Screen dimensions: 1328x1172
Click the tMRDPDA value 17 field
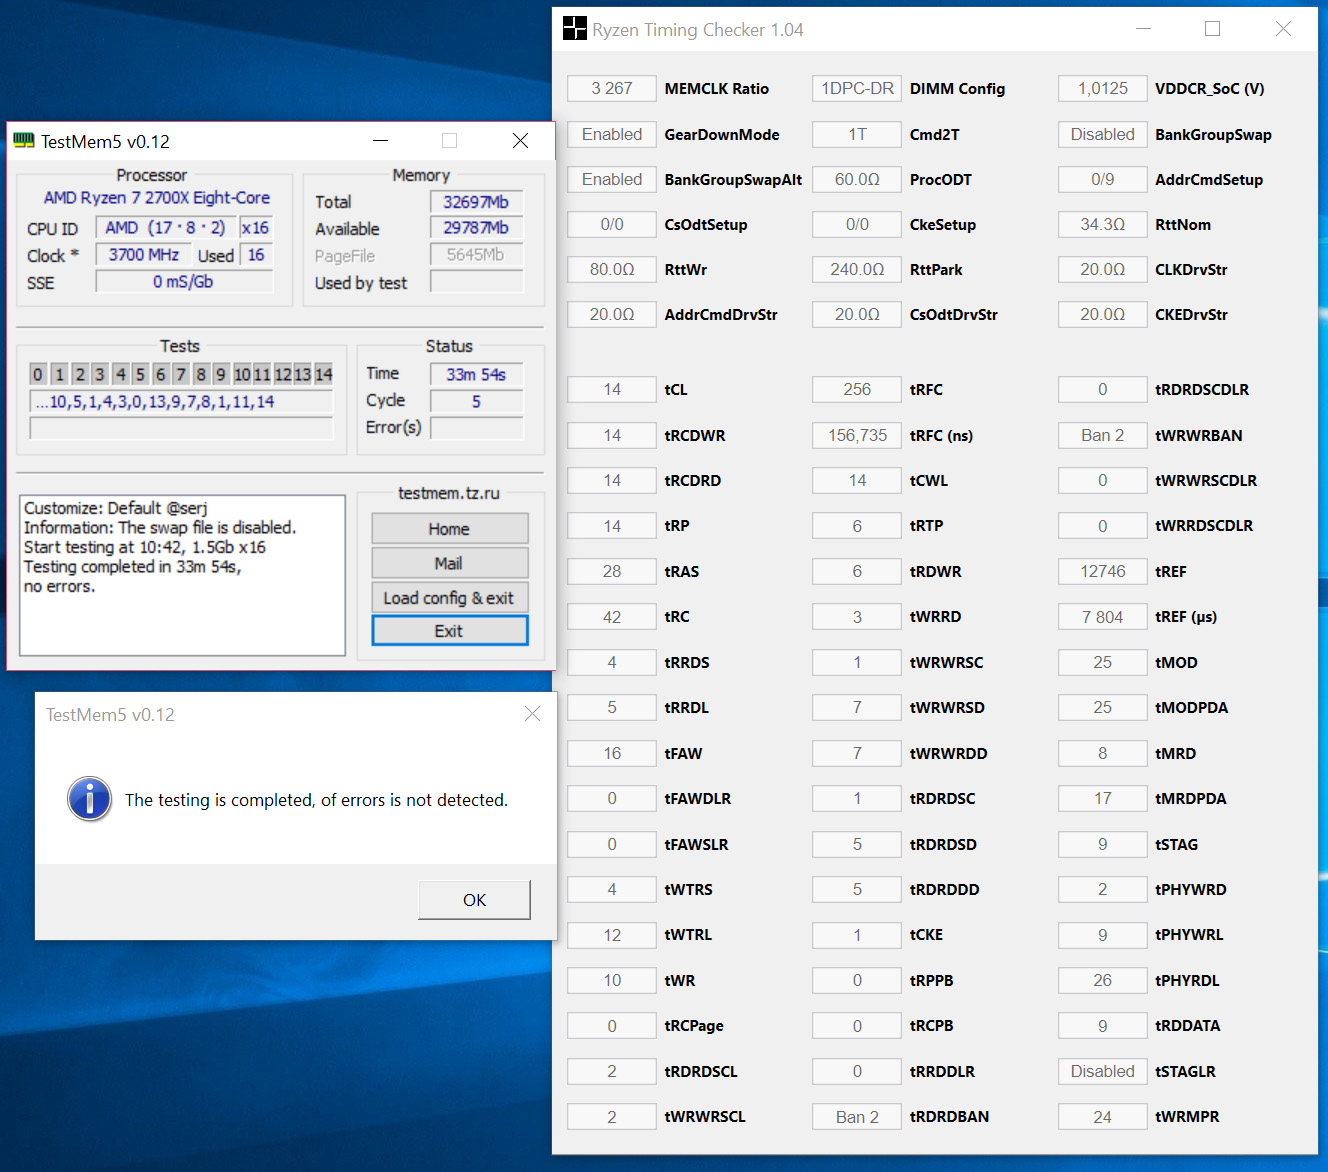pyautogui.click(x=1103, y=798)
